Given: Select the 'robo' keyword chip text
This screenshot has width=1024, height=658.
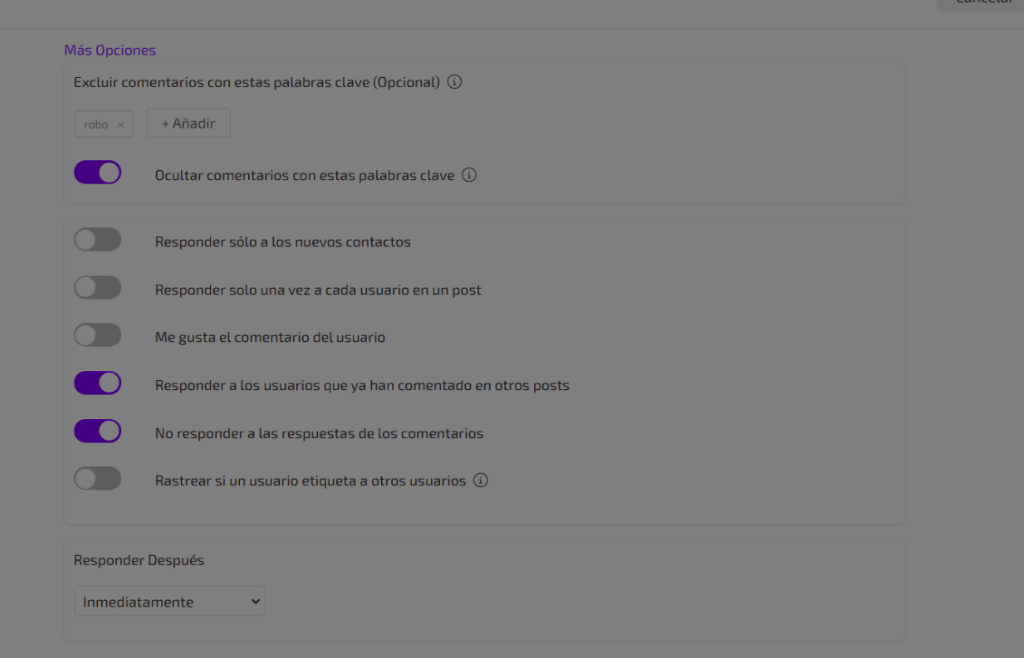Looking at the screenshot, I should click(96, 125).
